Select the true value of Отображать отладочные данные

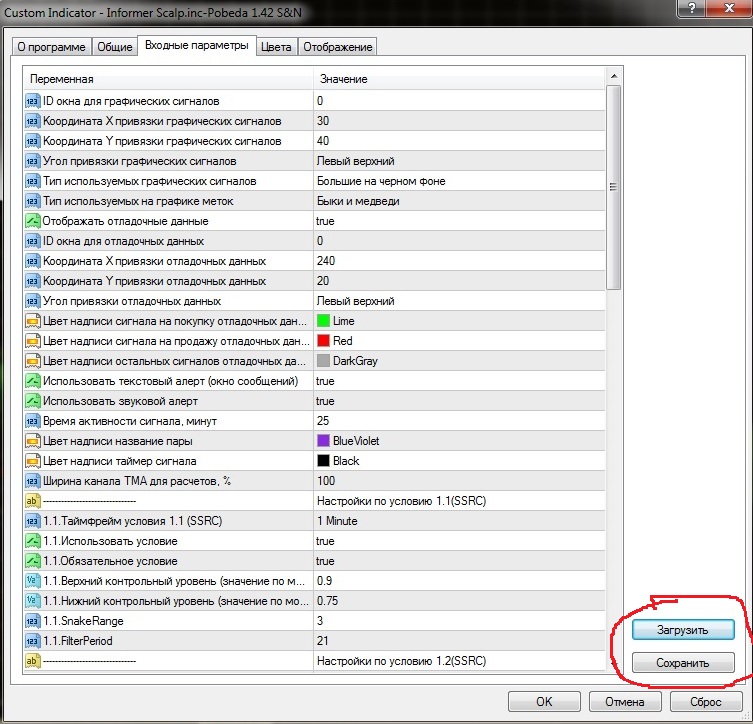click(x=325, y=221)
